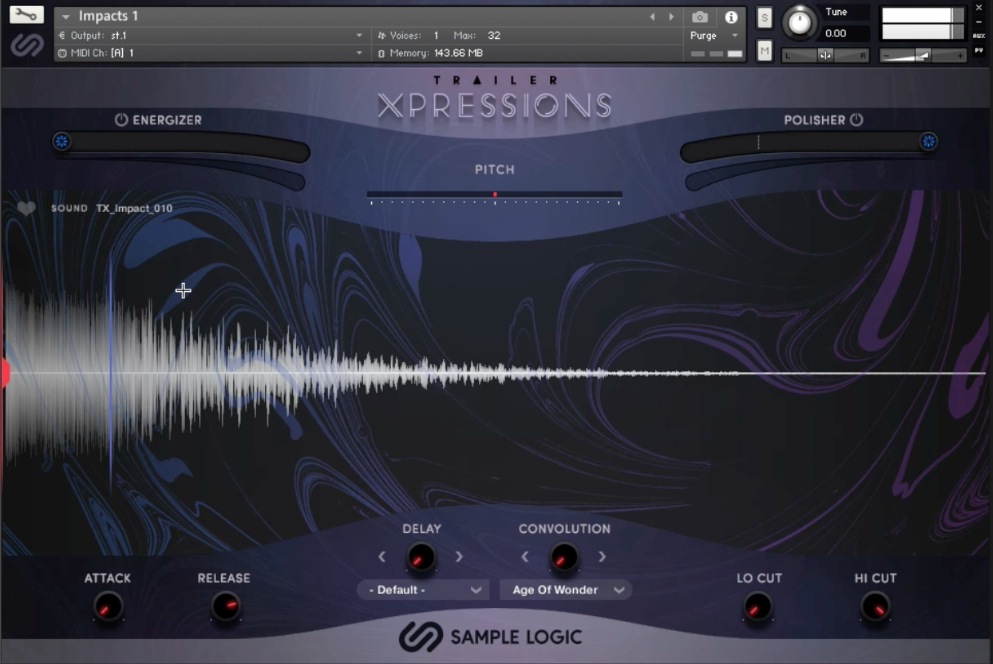This screenshot has height=664, width=993.
Task: Go to the previous Convolution preset arrow
Action: tap(525, 557)
